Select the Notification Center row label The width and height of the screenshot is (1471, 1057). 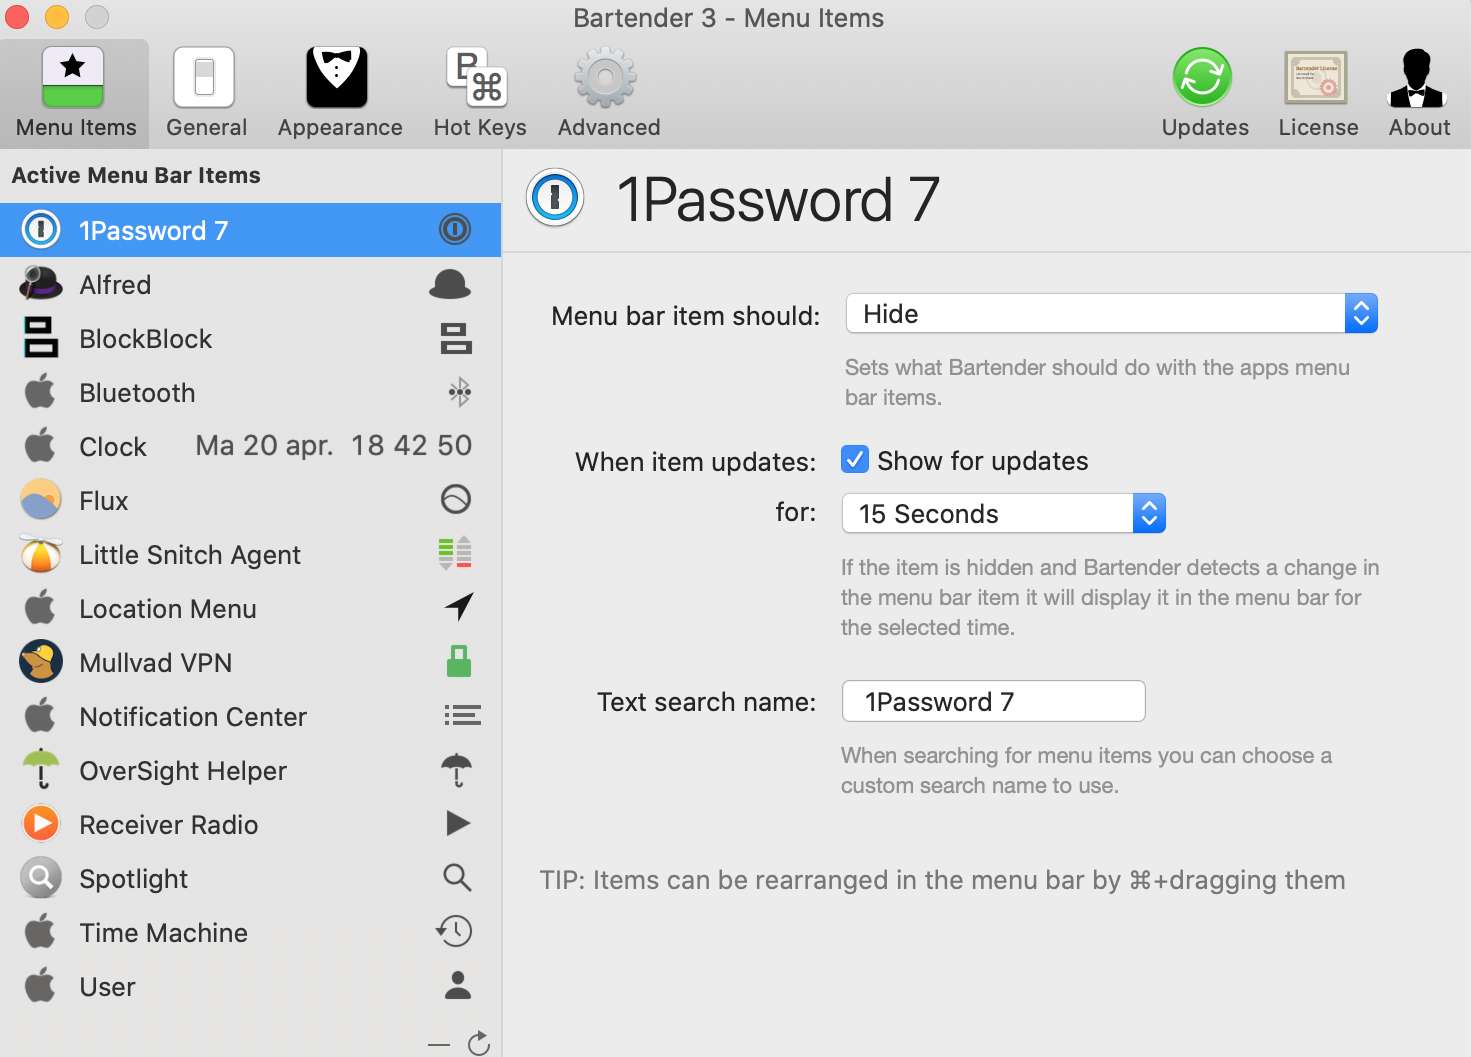point(193,716)
